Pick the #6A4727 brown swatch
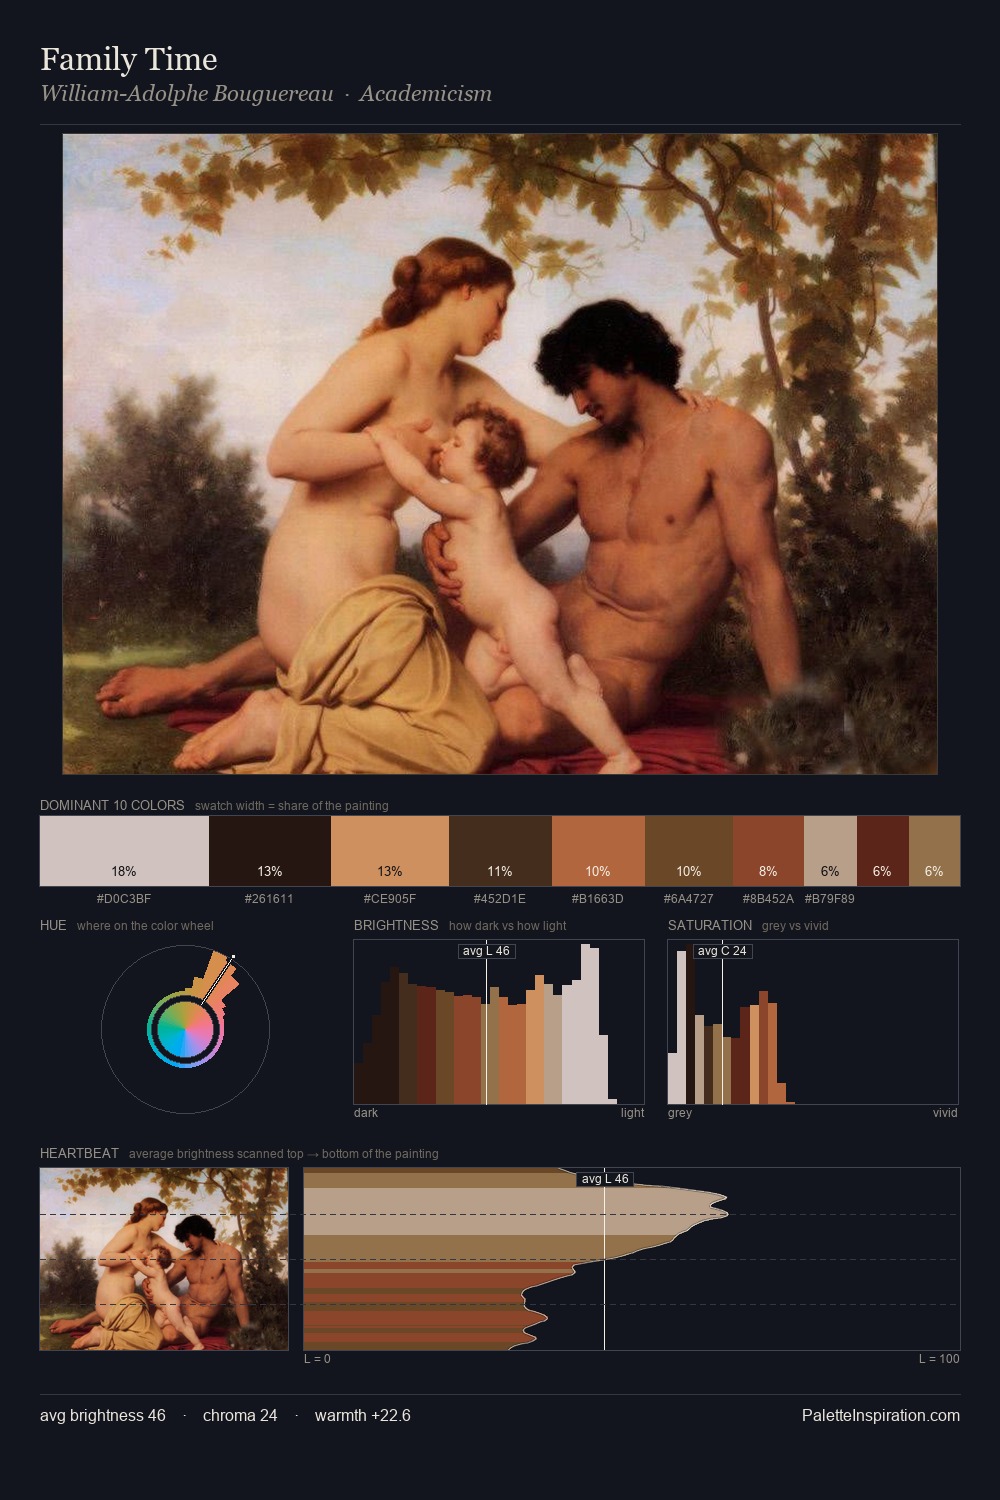The width and height of the screenshot is (1000, 1500). click(689, 851)
